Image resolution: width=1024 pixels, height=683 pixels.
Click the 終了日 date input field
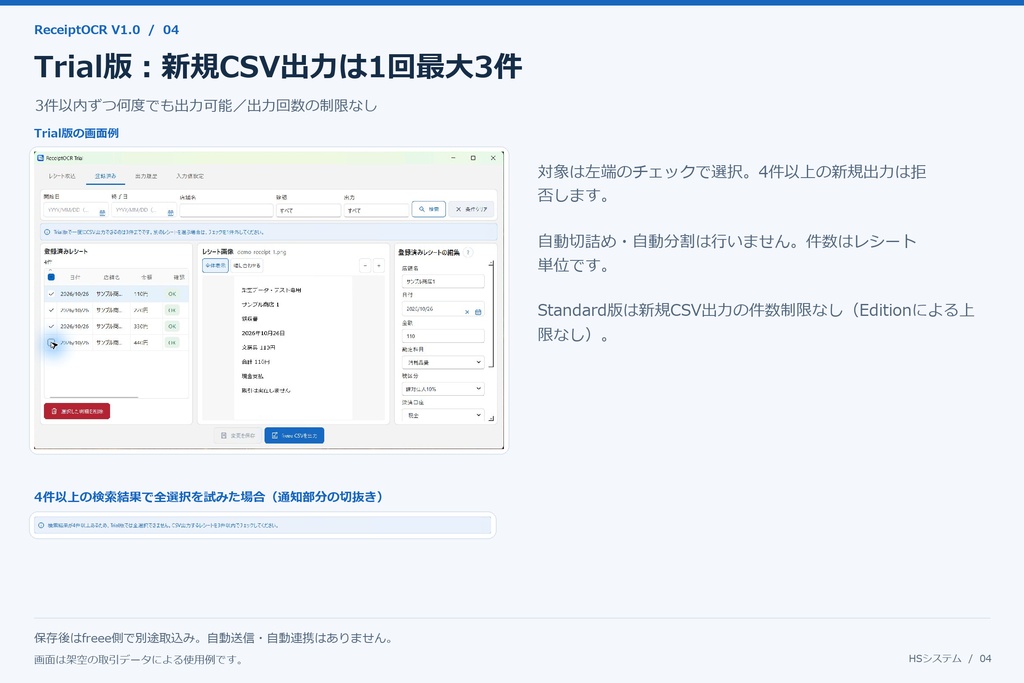click(x=144, y=210)
